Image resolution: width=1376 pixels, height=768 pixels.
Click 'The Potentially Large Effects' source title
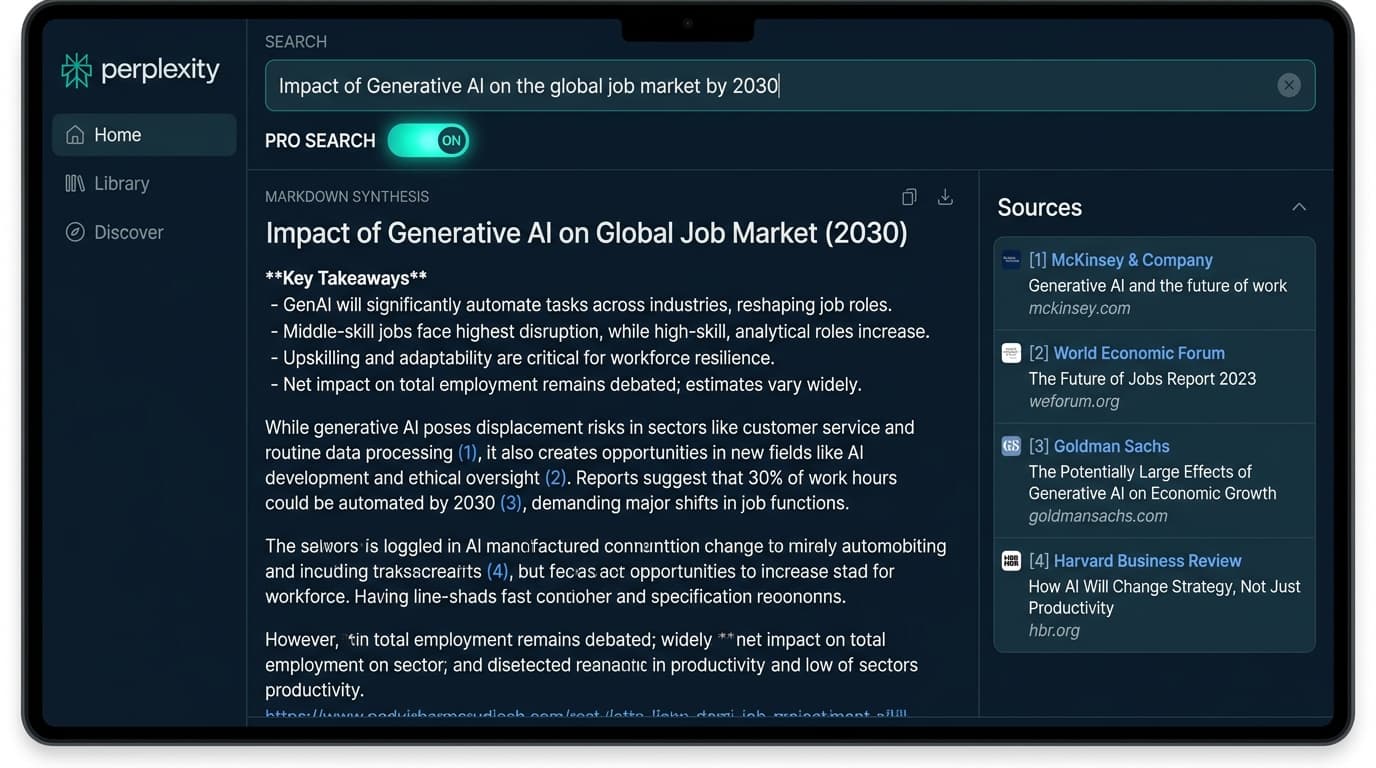(x=1152, y=482)
